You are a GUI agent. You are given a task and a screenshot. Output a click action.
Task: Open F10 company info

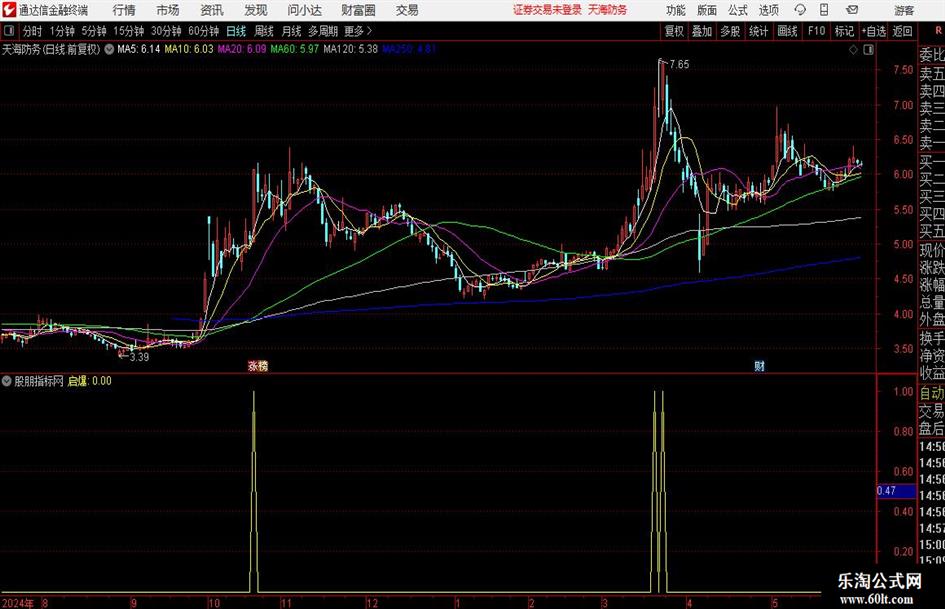[816, 31]
